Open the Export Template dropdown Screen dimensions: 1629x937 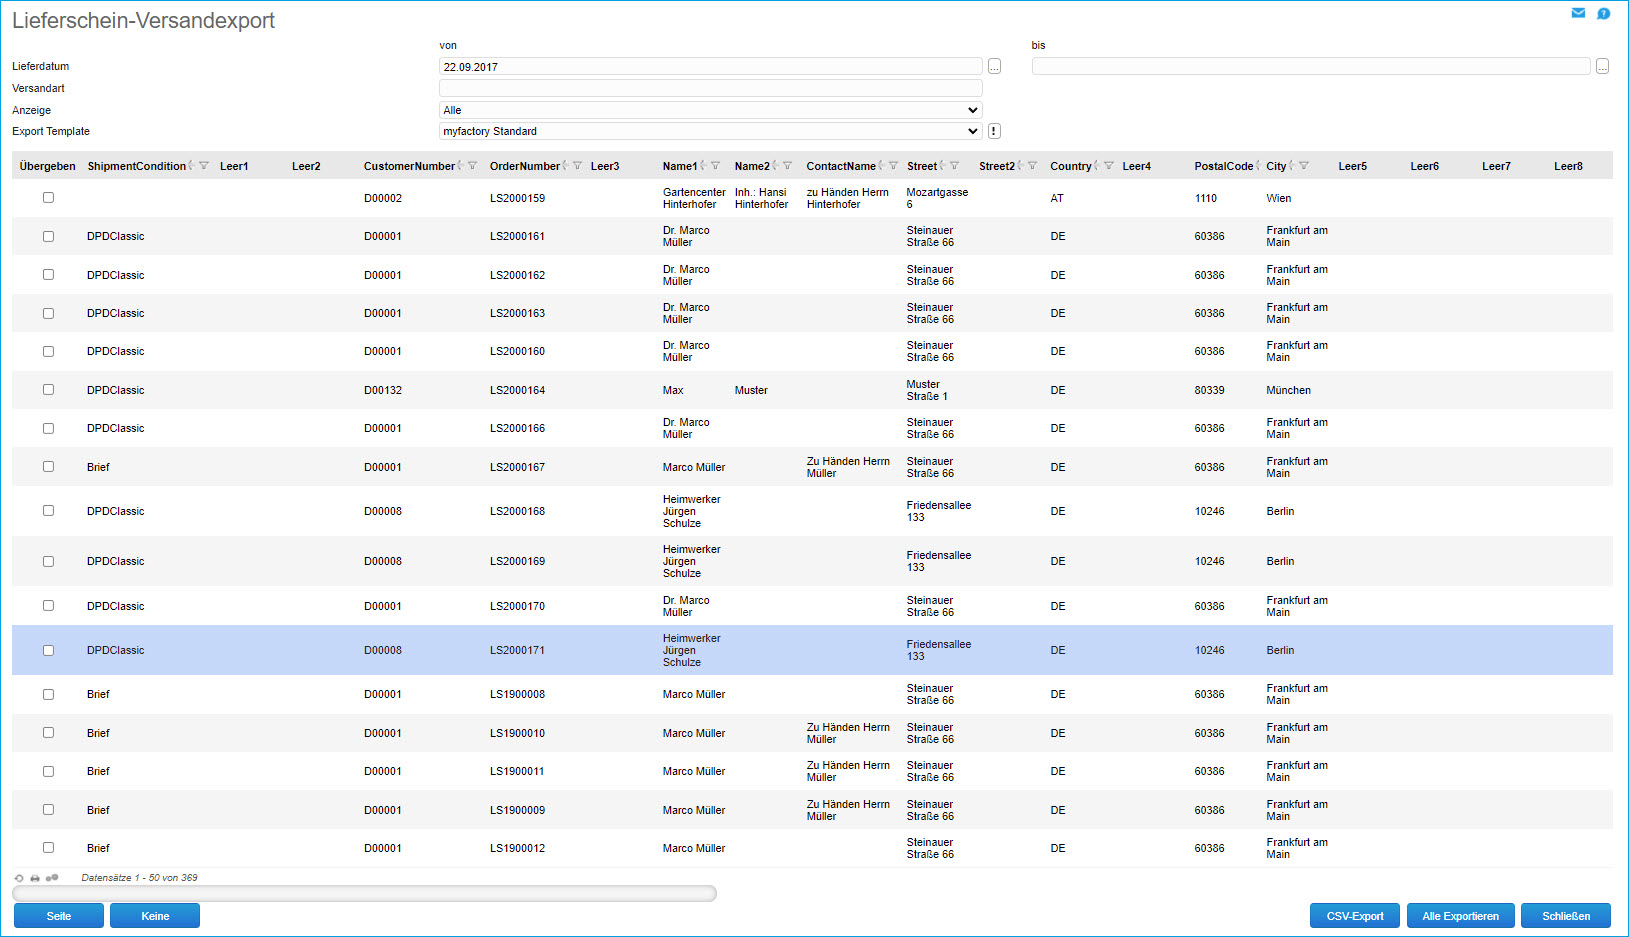(x=710, y=131)
